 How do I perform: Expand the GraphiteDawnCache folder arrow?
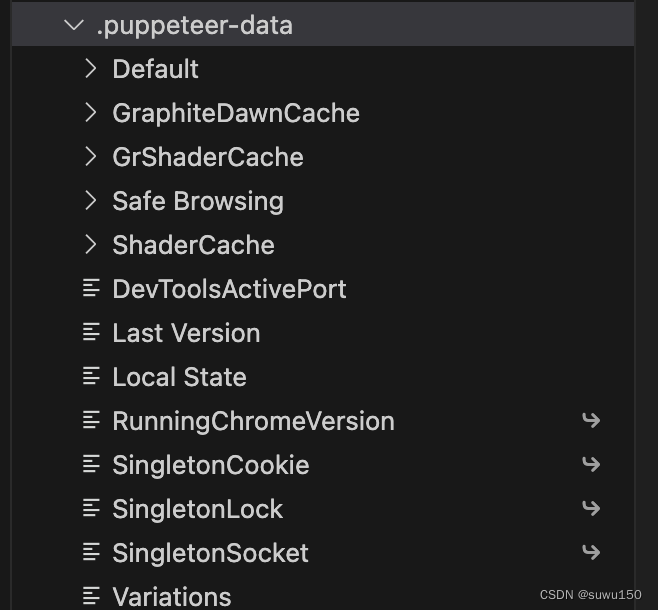click(x=91, y=113)
